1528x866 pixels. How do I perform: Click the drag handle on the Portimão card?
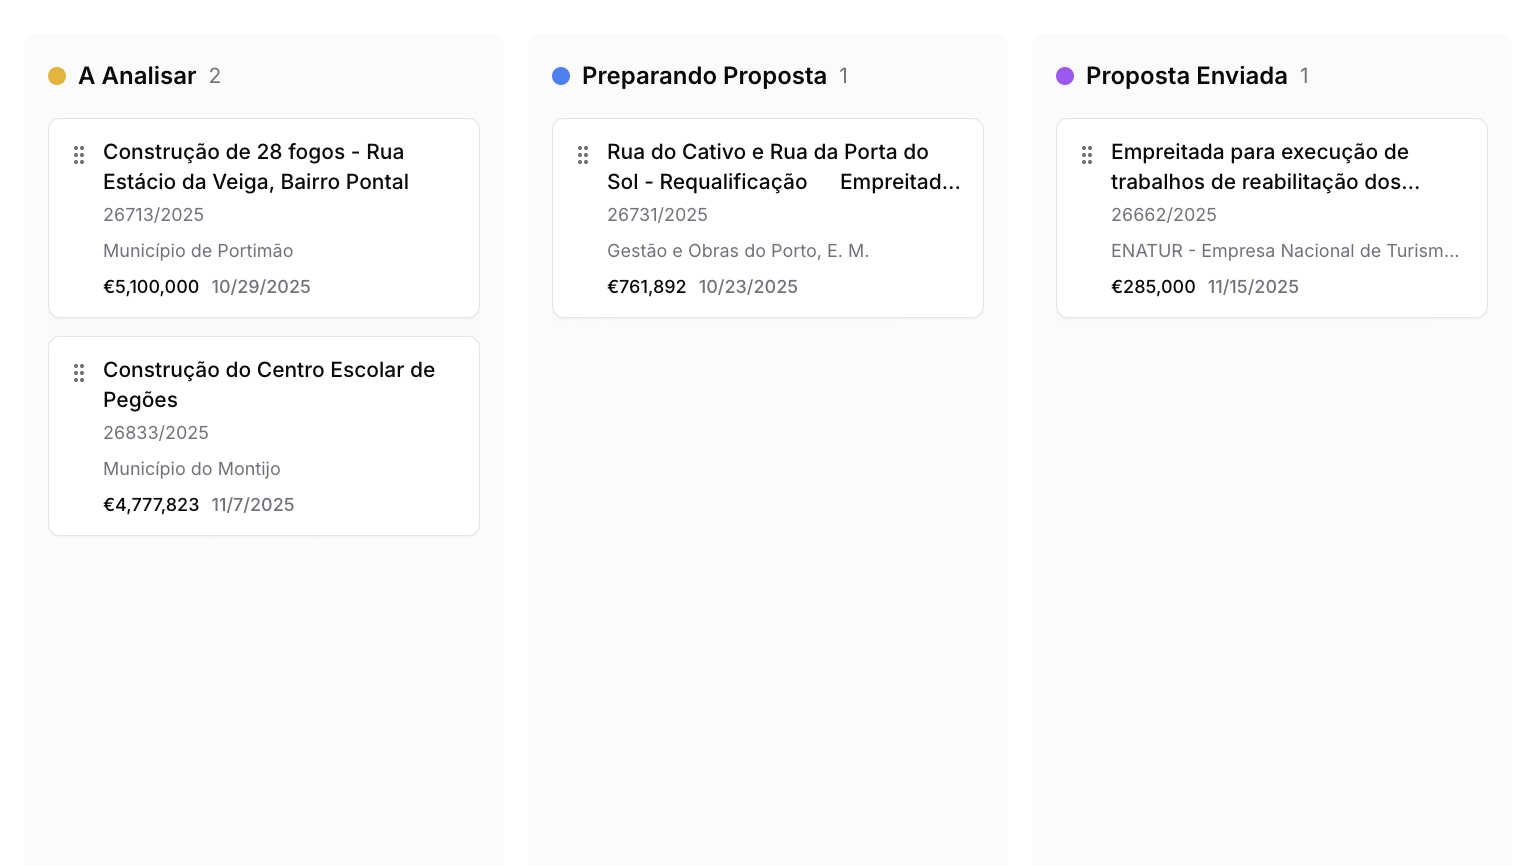tap(79, 155)
